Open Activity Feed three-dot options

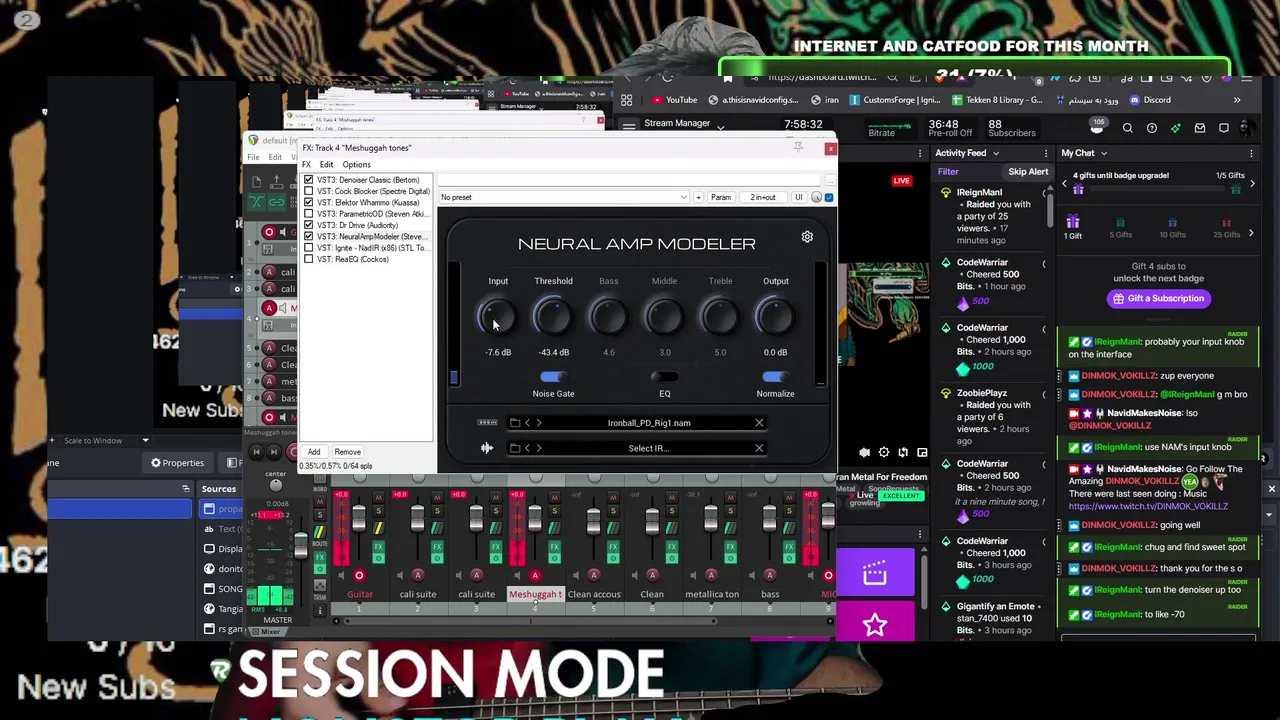1046,153
